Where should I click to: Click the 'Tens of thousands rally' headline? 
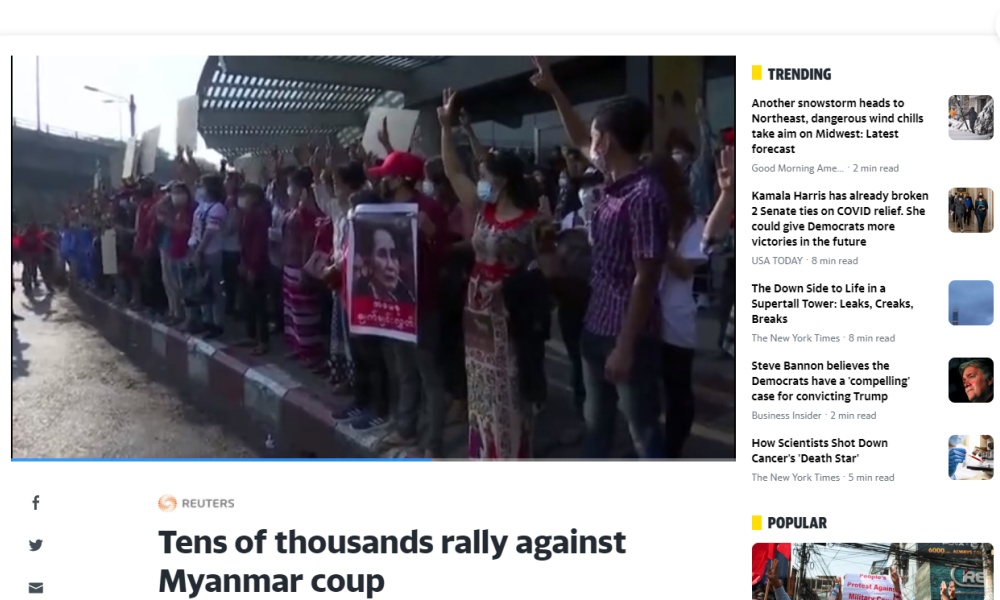[392, 561]
